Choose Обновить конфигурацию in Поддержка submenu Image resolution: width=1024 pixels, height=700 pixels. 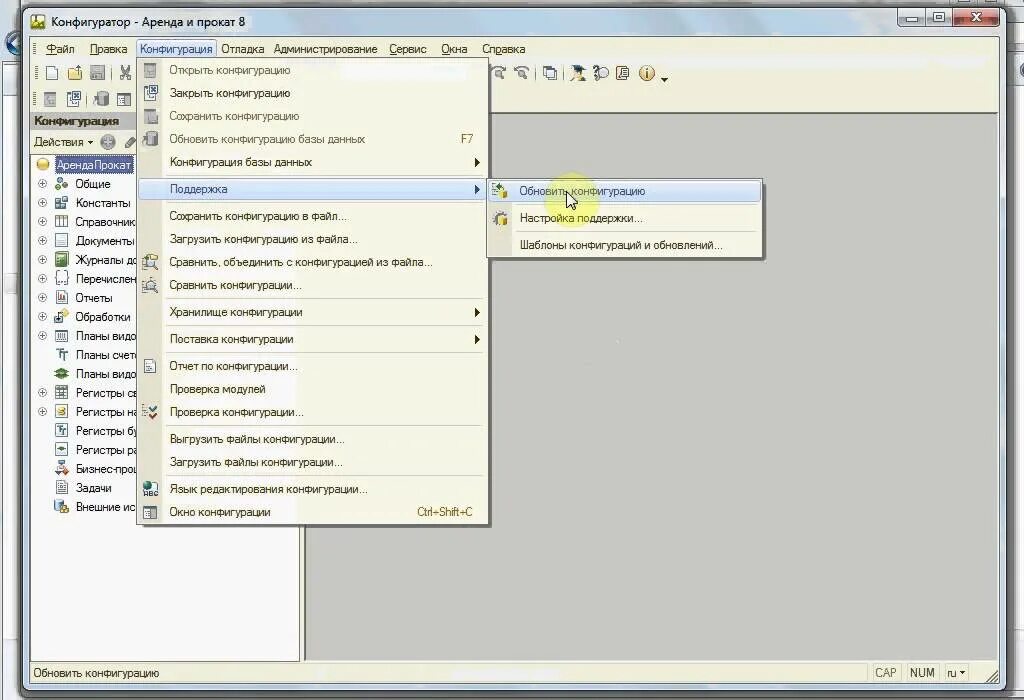tap(625, 191)
